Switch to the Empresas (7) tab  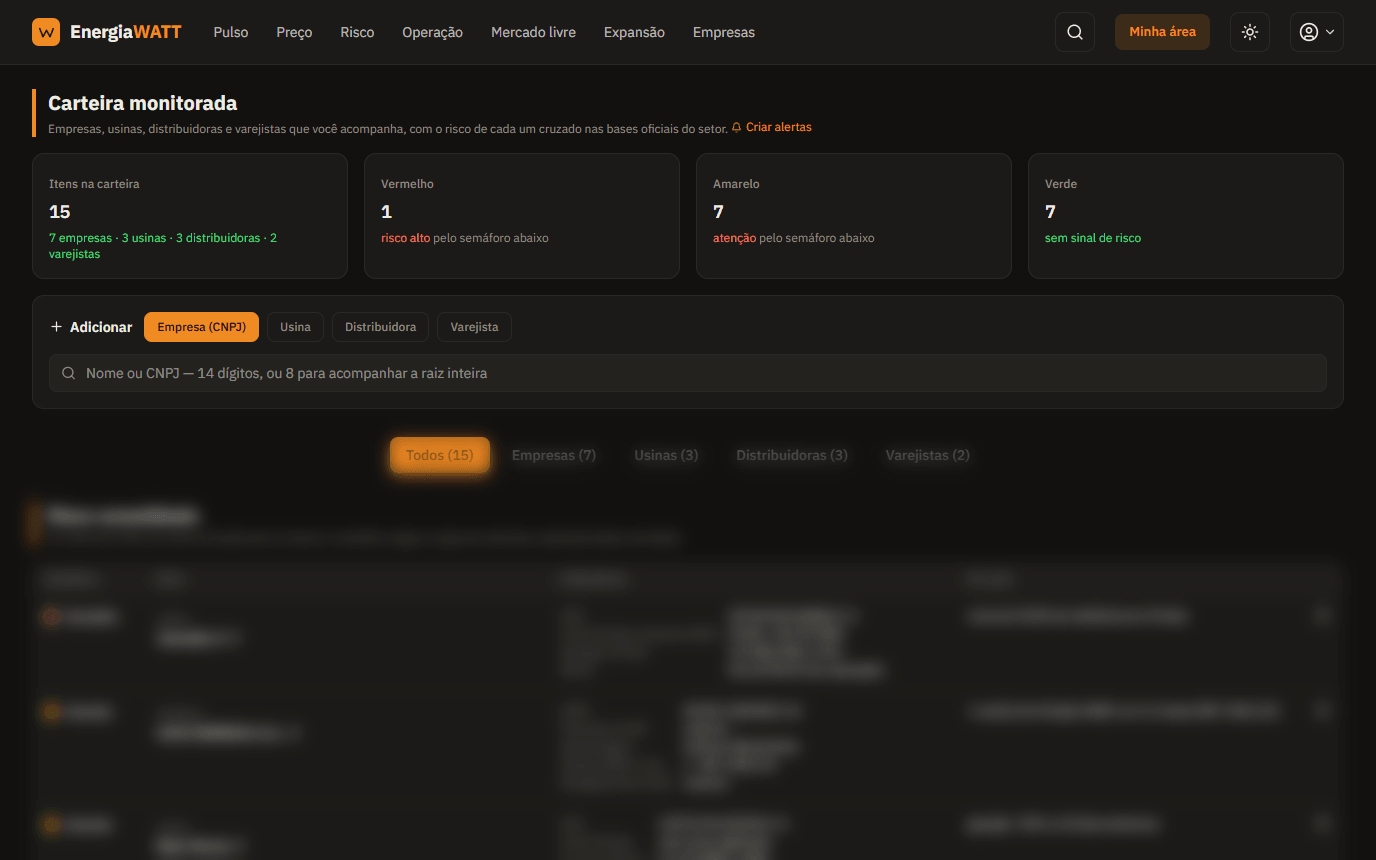[x=554, y=455]
